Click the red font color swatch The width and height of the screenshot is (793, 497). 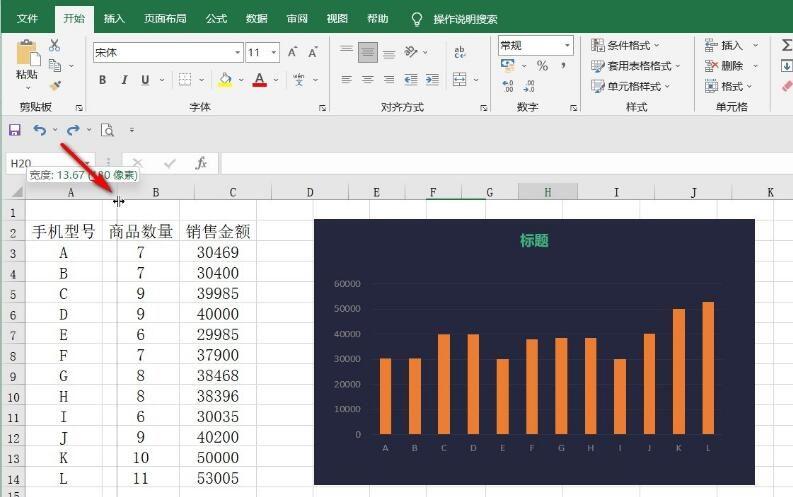coord(259,80)
